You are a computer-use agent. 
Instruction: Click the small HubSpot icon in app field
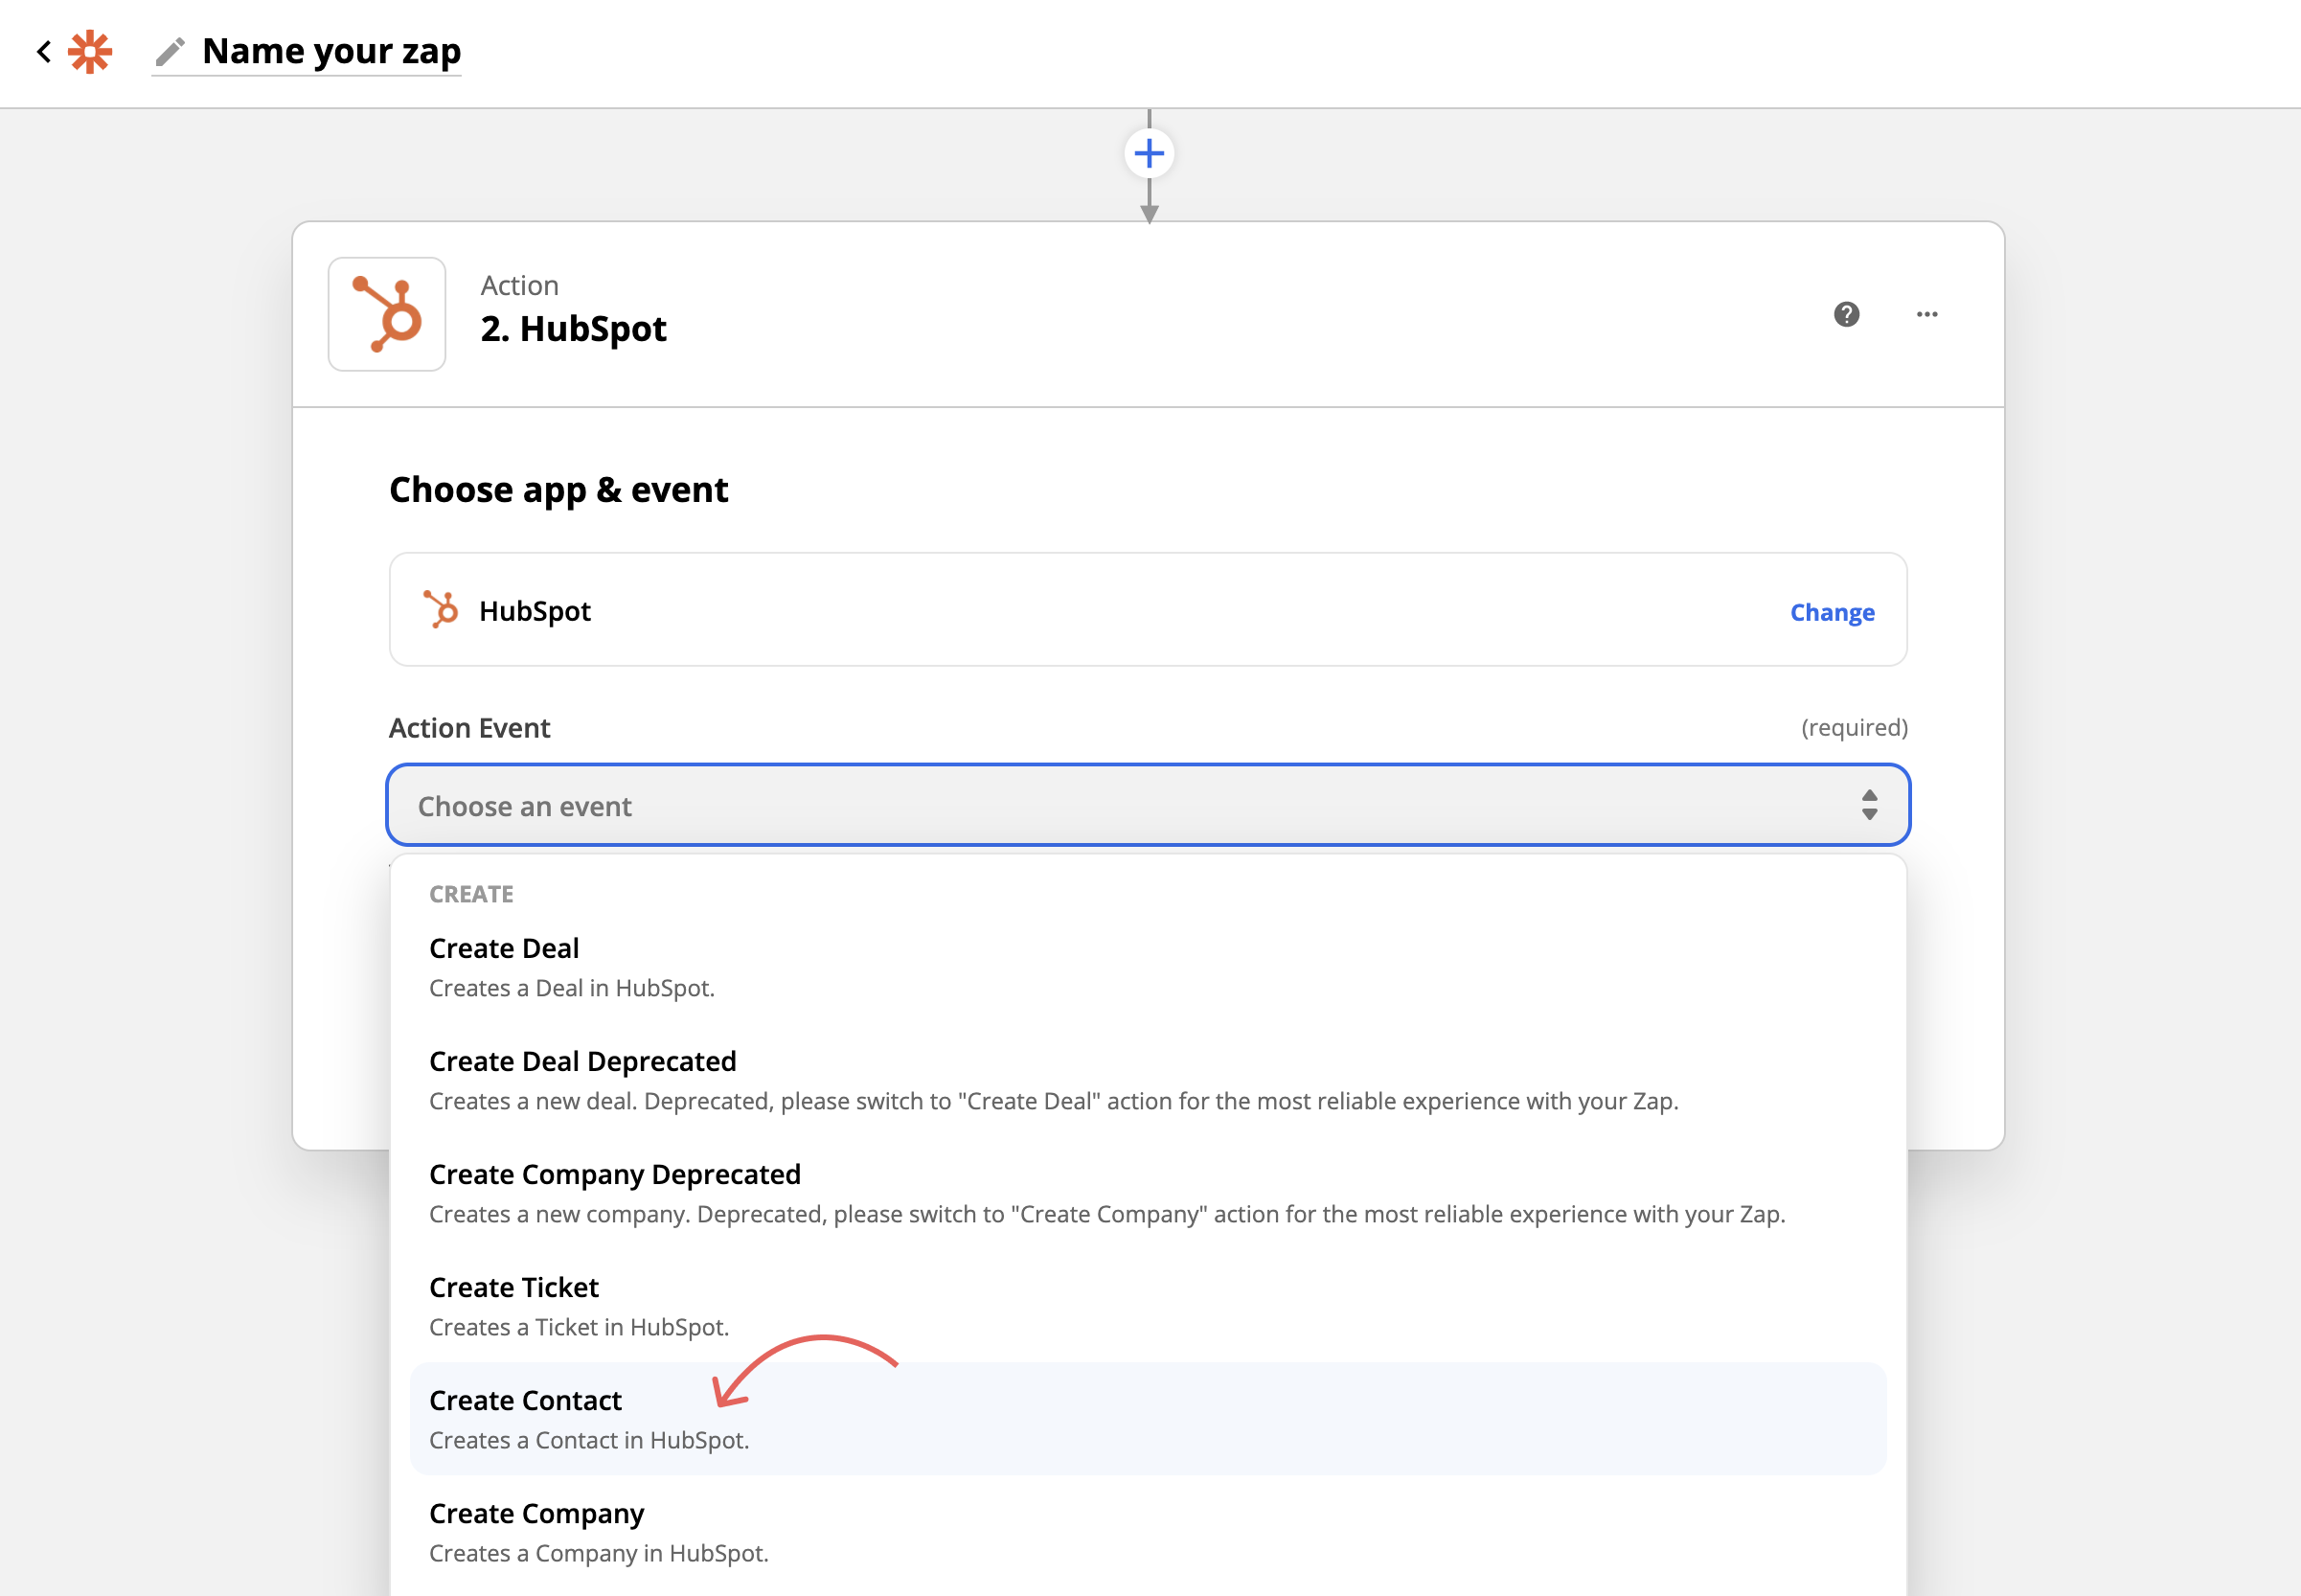tap(441, 610)
